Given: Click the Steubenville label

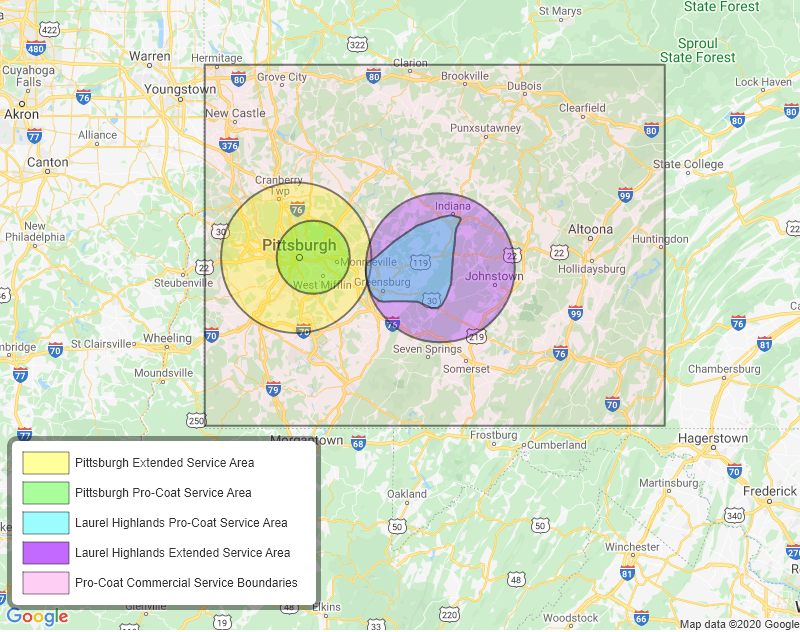Looking at the screenshot, I should (x=184, y=283).
